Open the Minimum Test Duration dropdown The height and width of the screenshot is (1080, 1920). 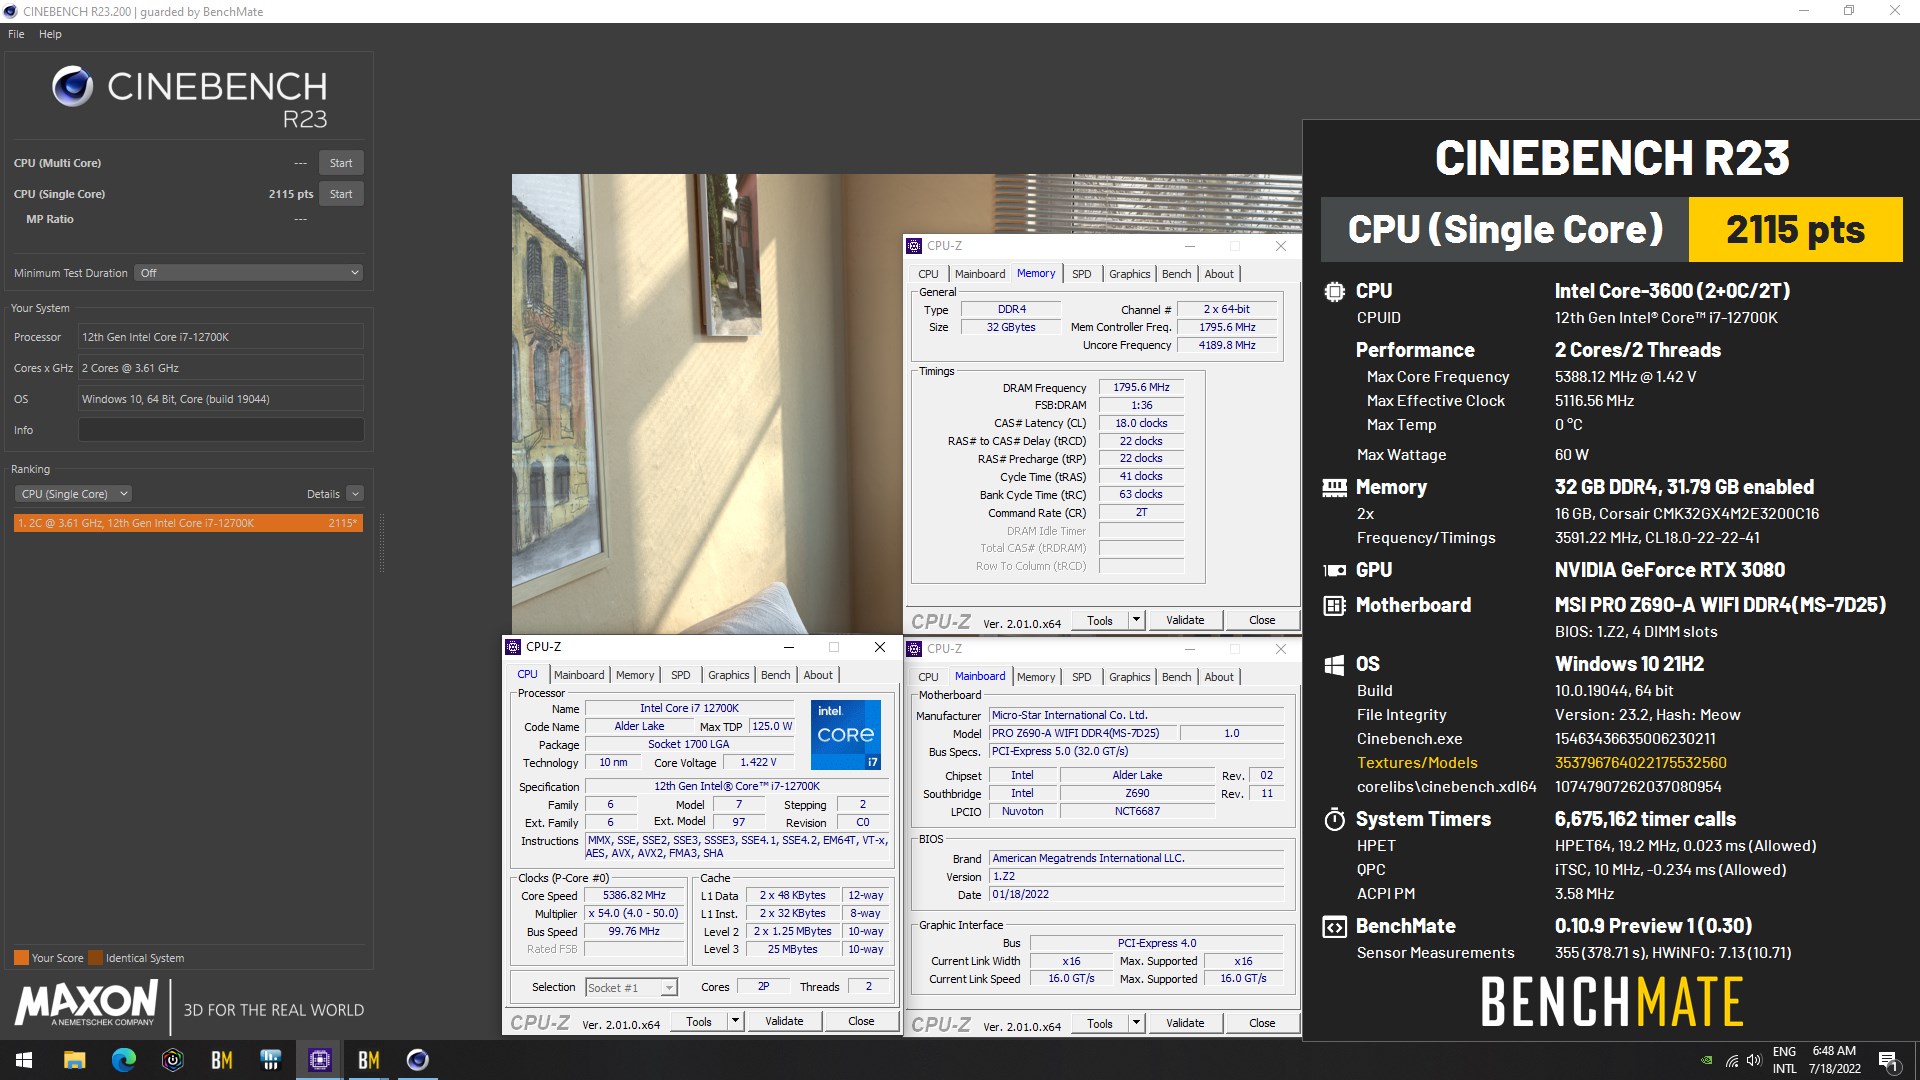[248, 273]
